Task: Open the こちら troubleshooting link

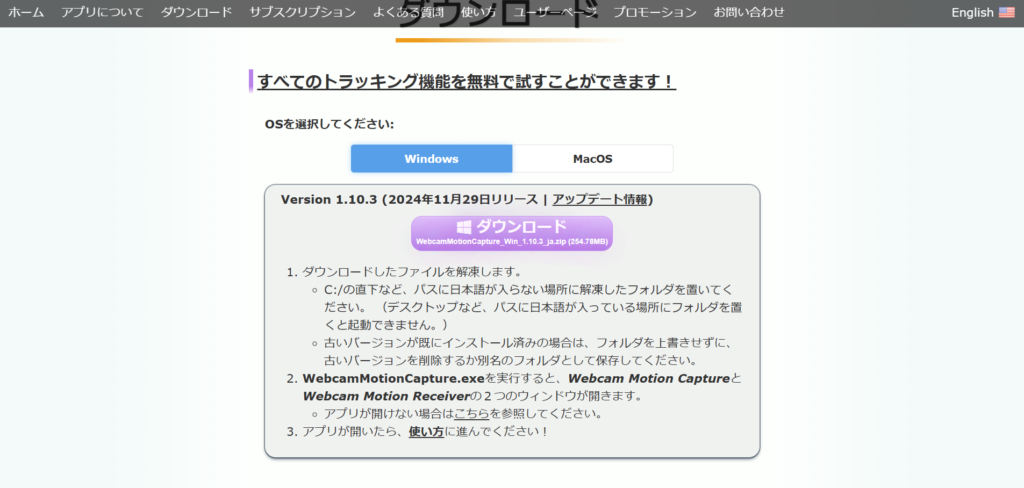Action: (x=472, y=414)
